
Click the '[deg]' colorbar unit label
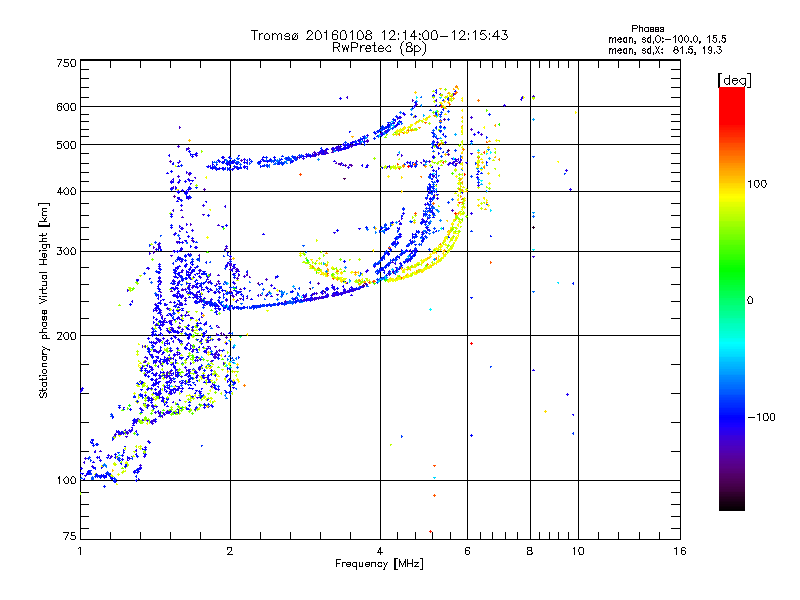(x=734, y=80)
